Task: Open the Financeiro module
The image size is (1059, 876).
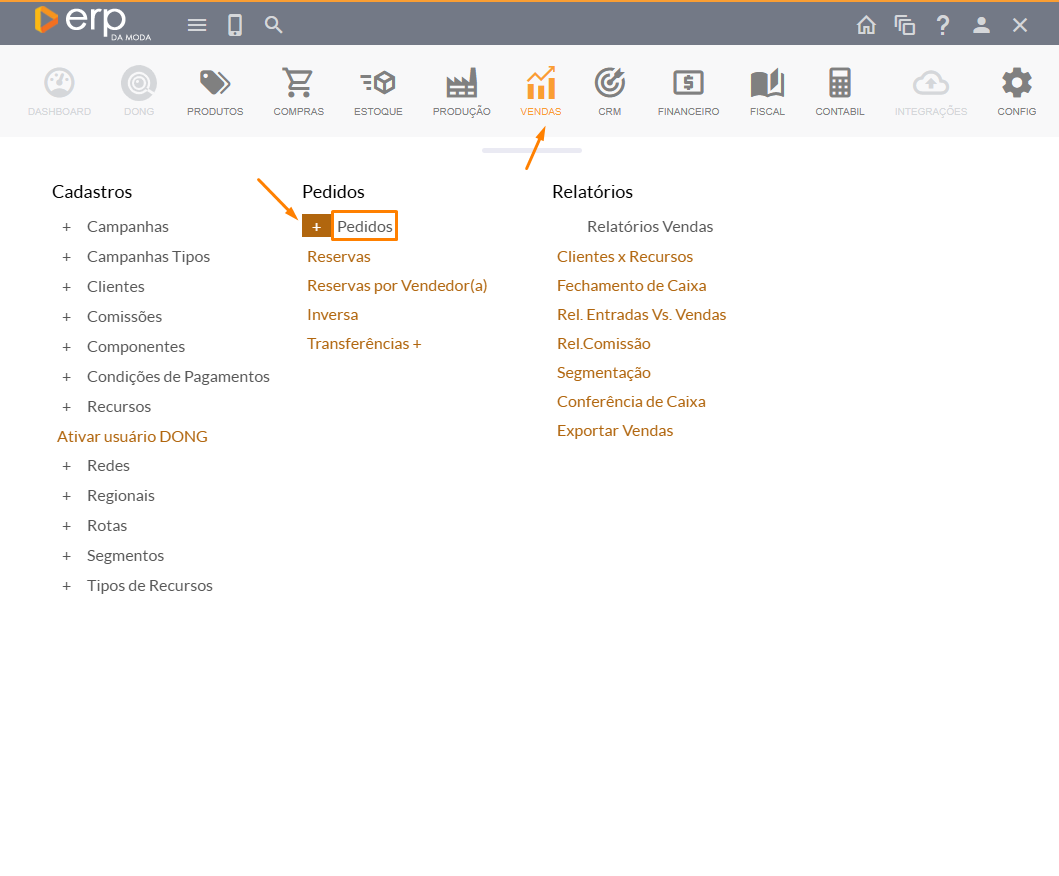Action: [688, 91]
